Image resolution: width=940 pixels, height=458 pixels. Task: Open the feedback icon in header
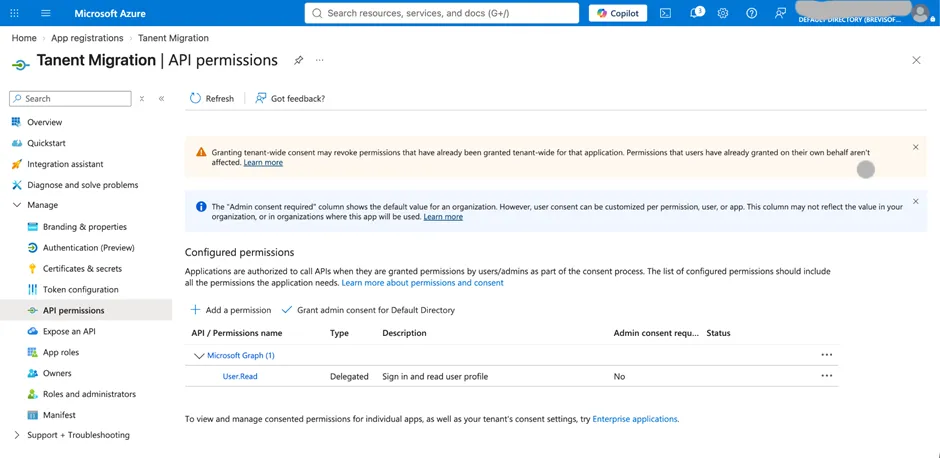click(x=780, y=13)
